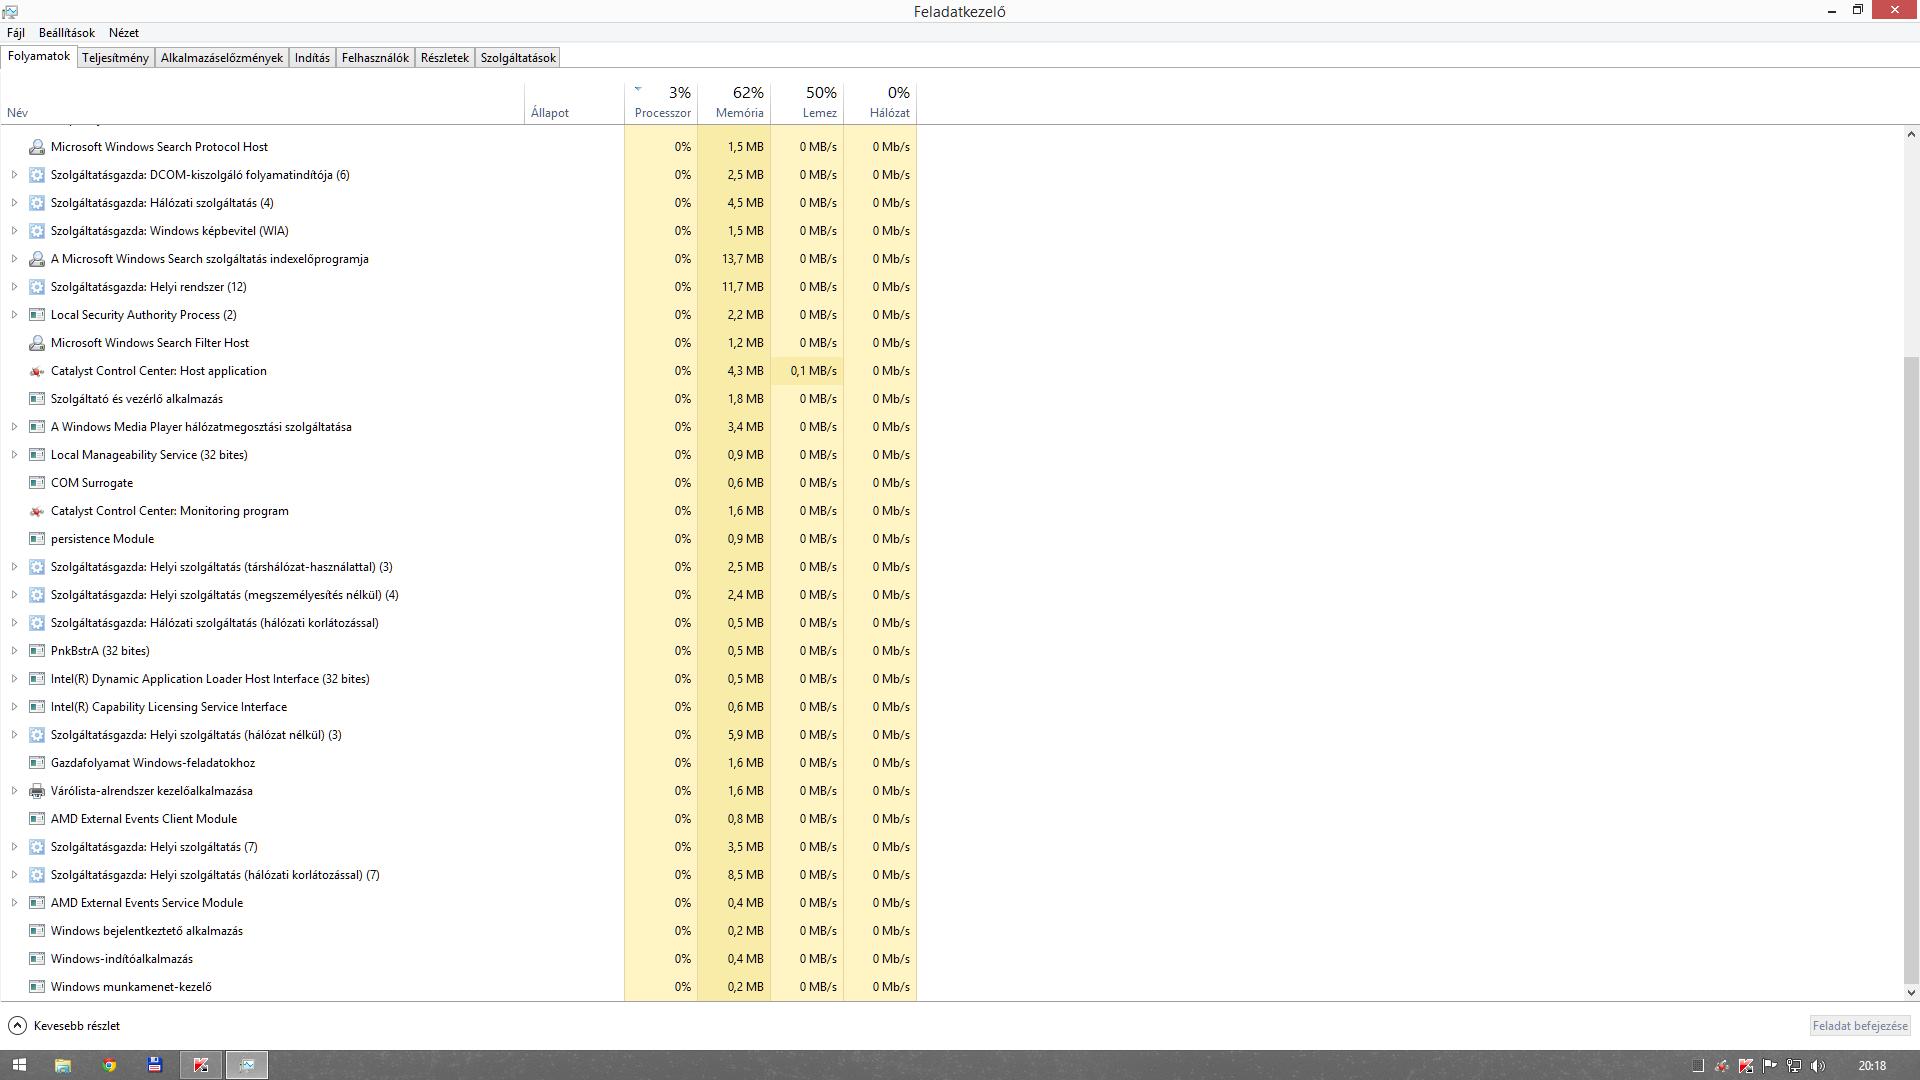Click the Task Manager taskbar button
The width and height of the screenshot is (1920, 1080).
(x=247, y=1065)
